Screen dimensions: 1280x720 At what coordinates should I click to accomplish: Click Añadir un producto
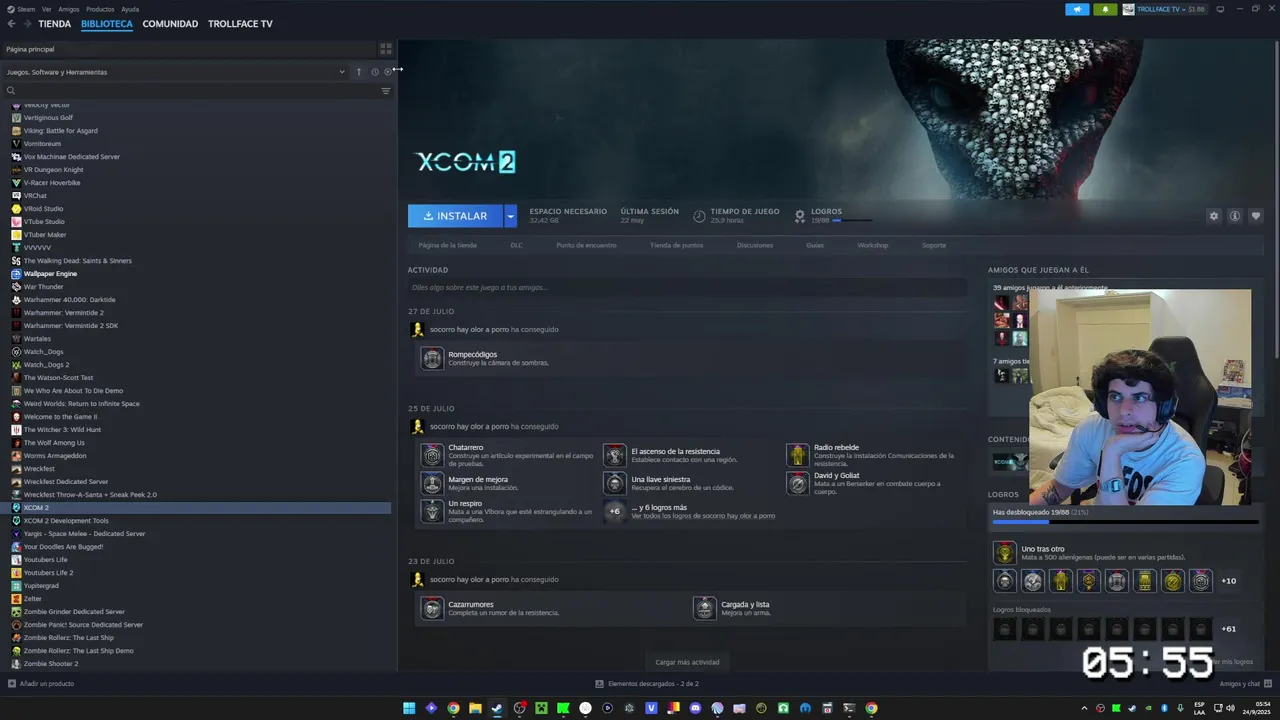tap(41, 684)
